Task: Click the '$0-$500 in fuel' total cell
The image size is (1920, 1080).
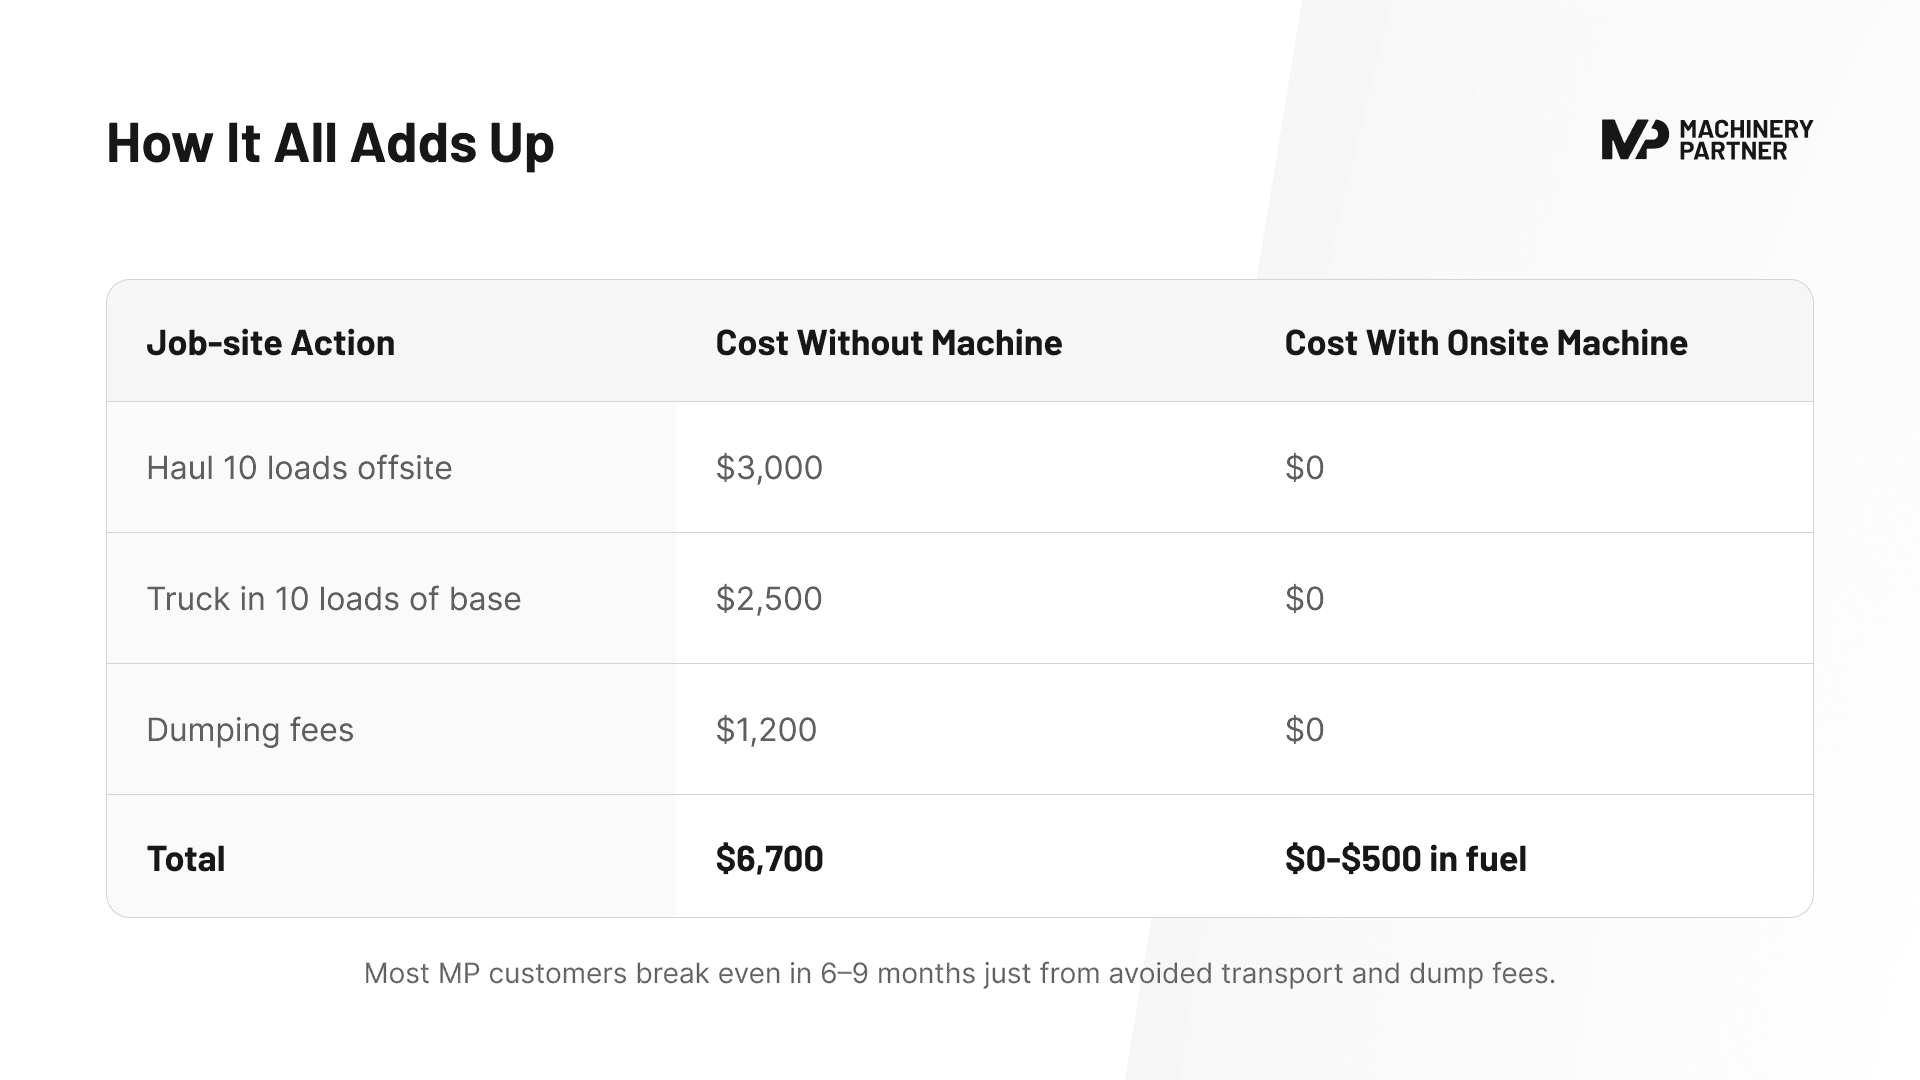Action: coord(1405,859)
